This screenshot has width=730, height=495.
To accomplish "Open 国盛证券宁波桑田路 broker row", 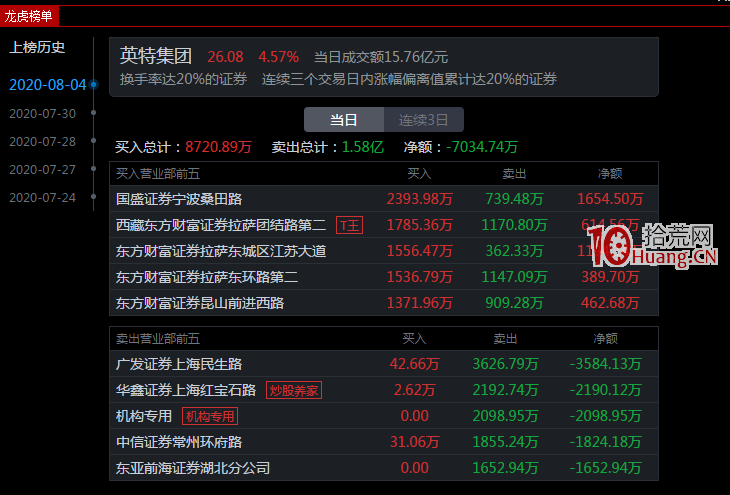I will point(384,199).
